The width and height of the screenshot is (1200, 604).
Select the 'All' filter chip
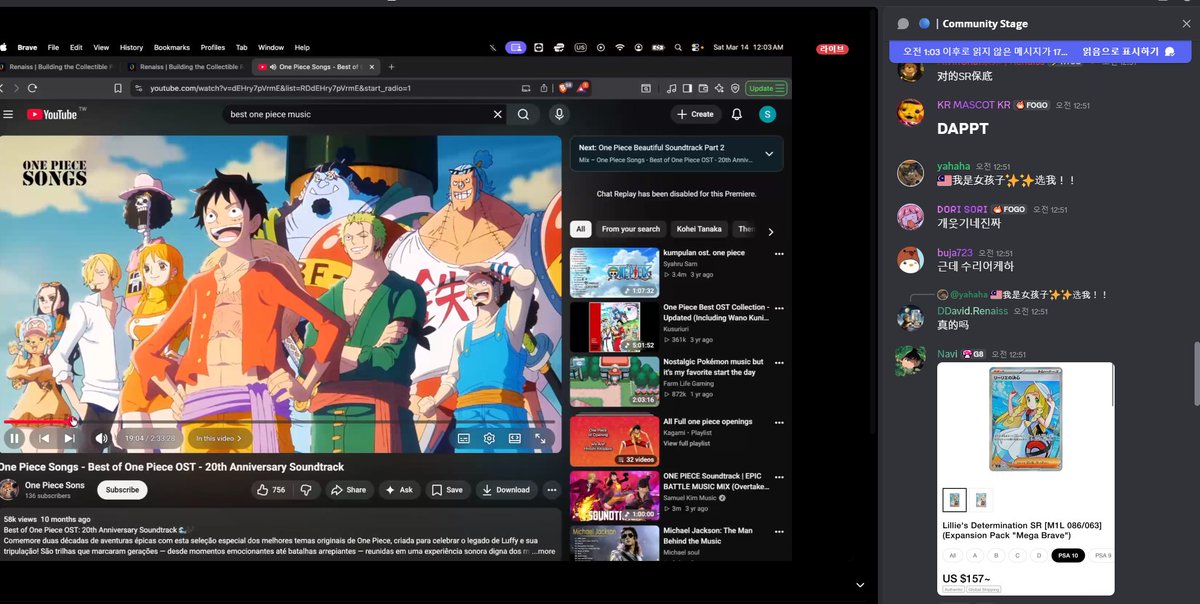coord(581,229)
